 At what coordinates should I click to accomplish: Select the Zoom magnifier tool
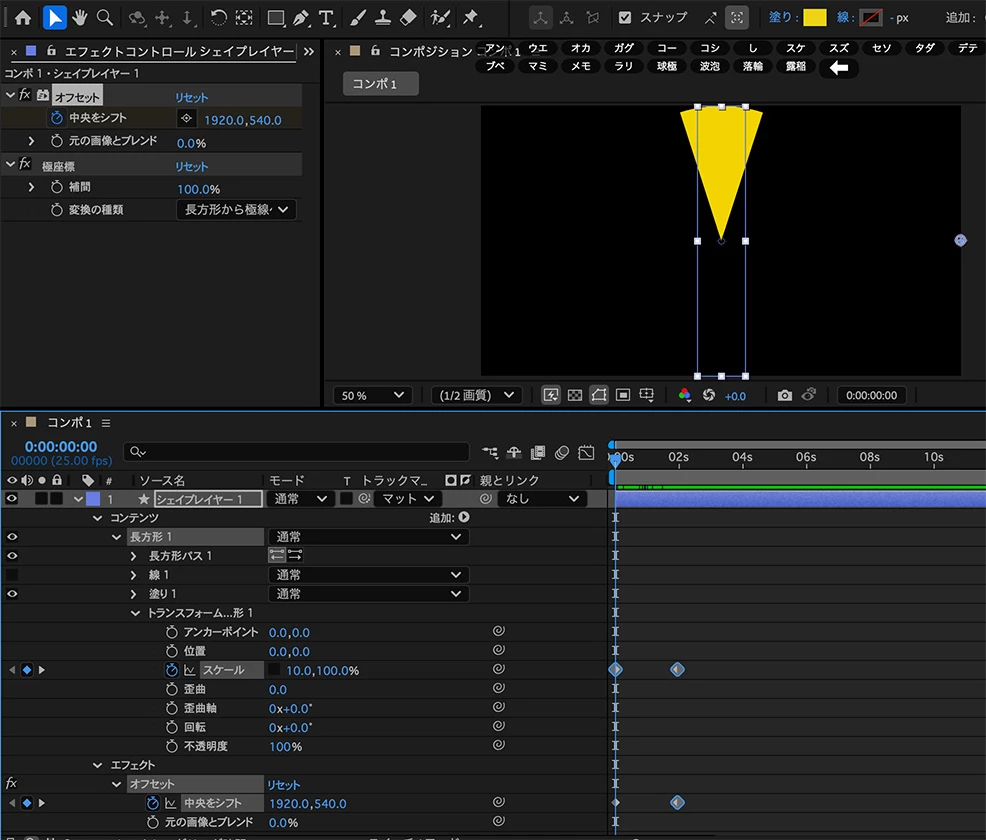coord(105,18)
